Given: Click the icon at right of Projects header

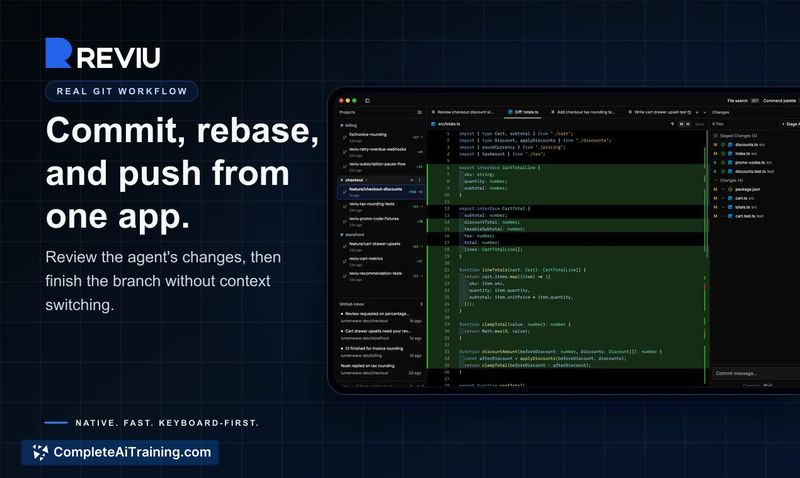Looking at the screenshot, I should pos(419,112).
